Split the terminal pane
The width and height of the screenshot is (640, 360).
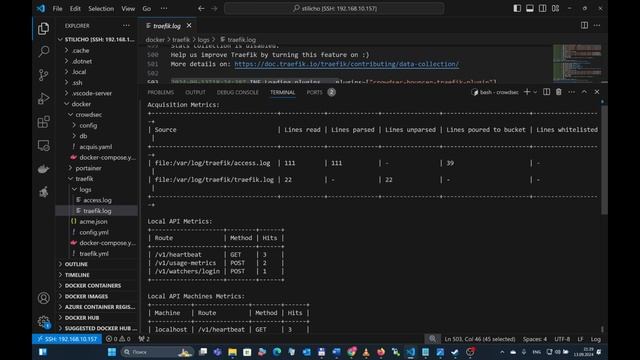(x=547, y=92)
